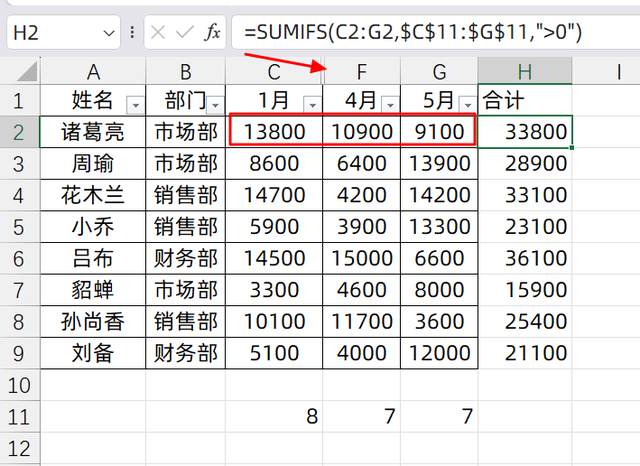
Task: Select cell with value 4200
Action: click(362, 195)
